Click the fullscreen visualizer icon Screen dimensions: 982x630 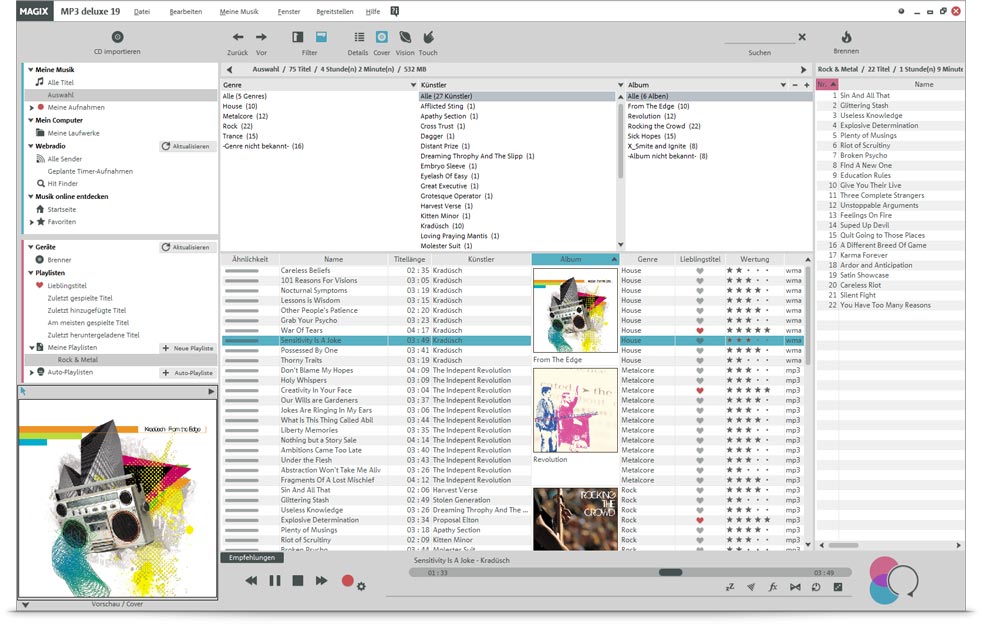(x=838, y=587)
